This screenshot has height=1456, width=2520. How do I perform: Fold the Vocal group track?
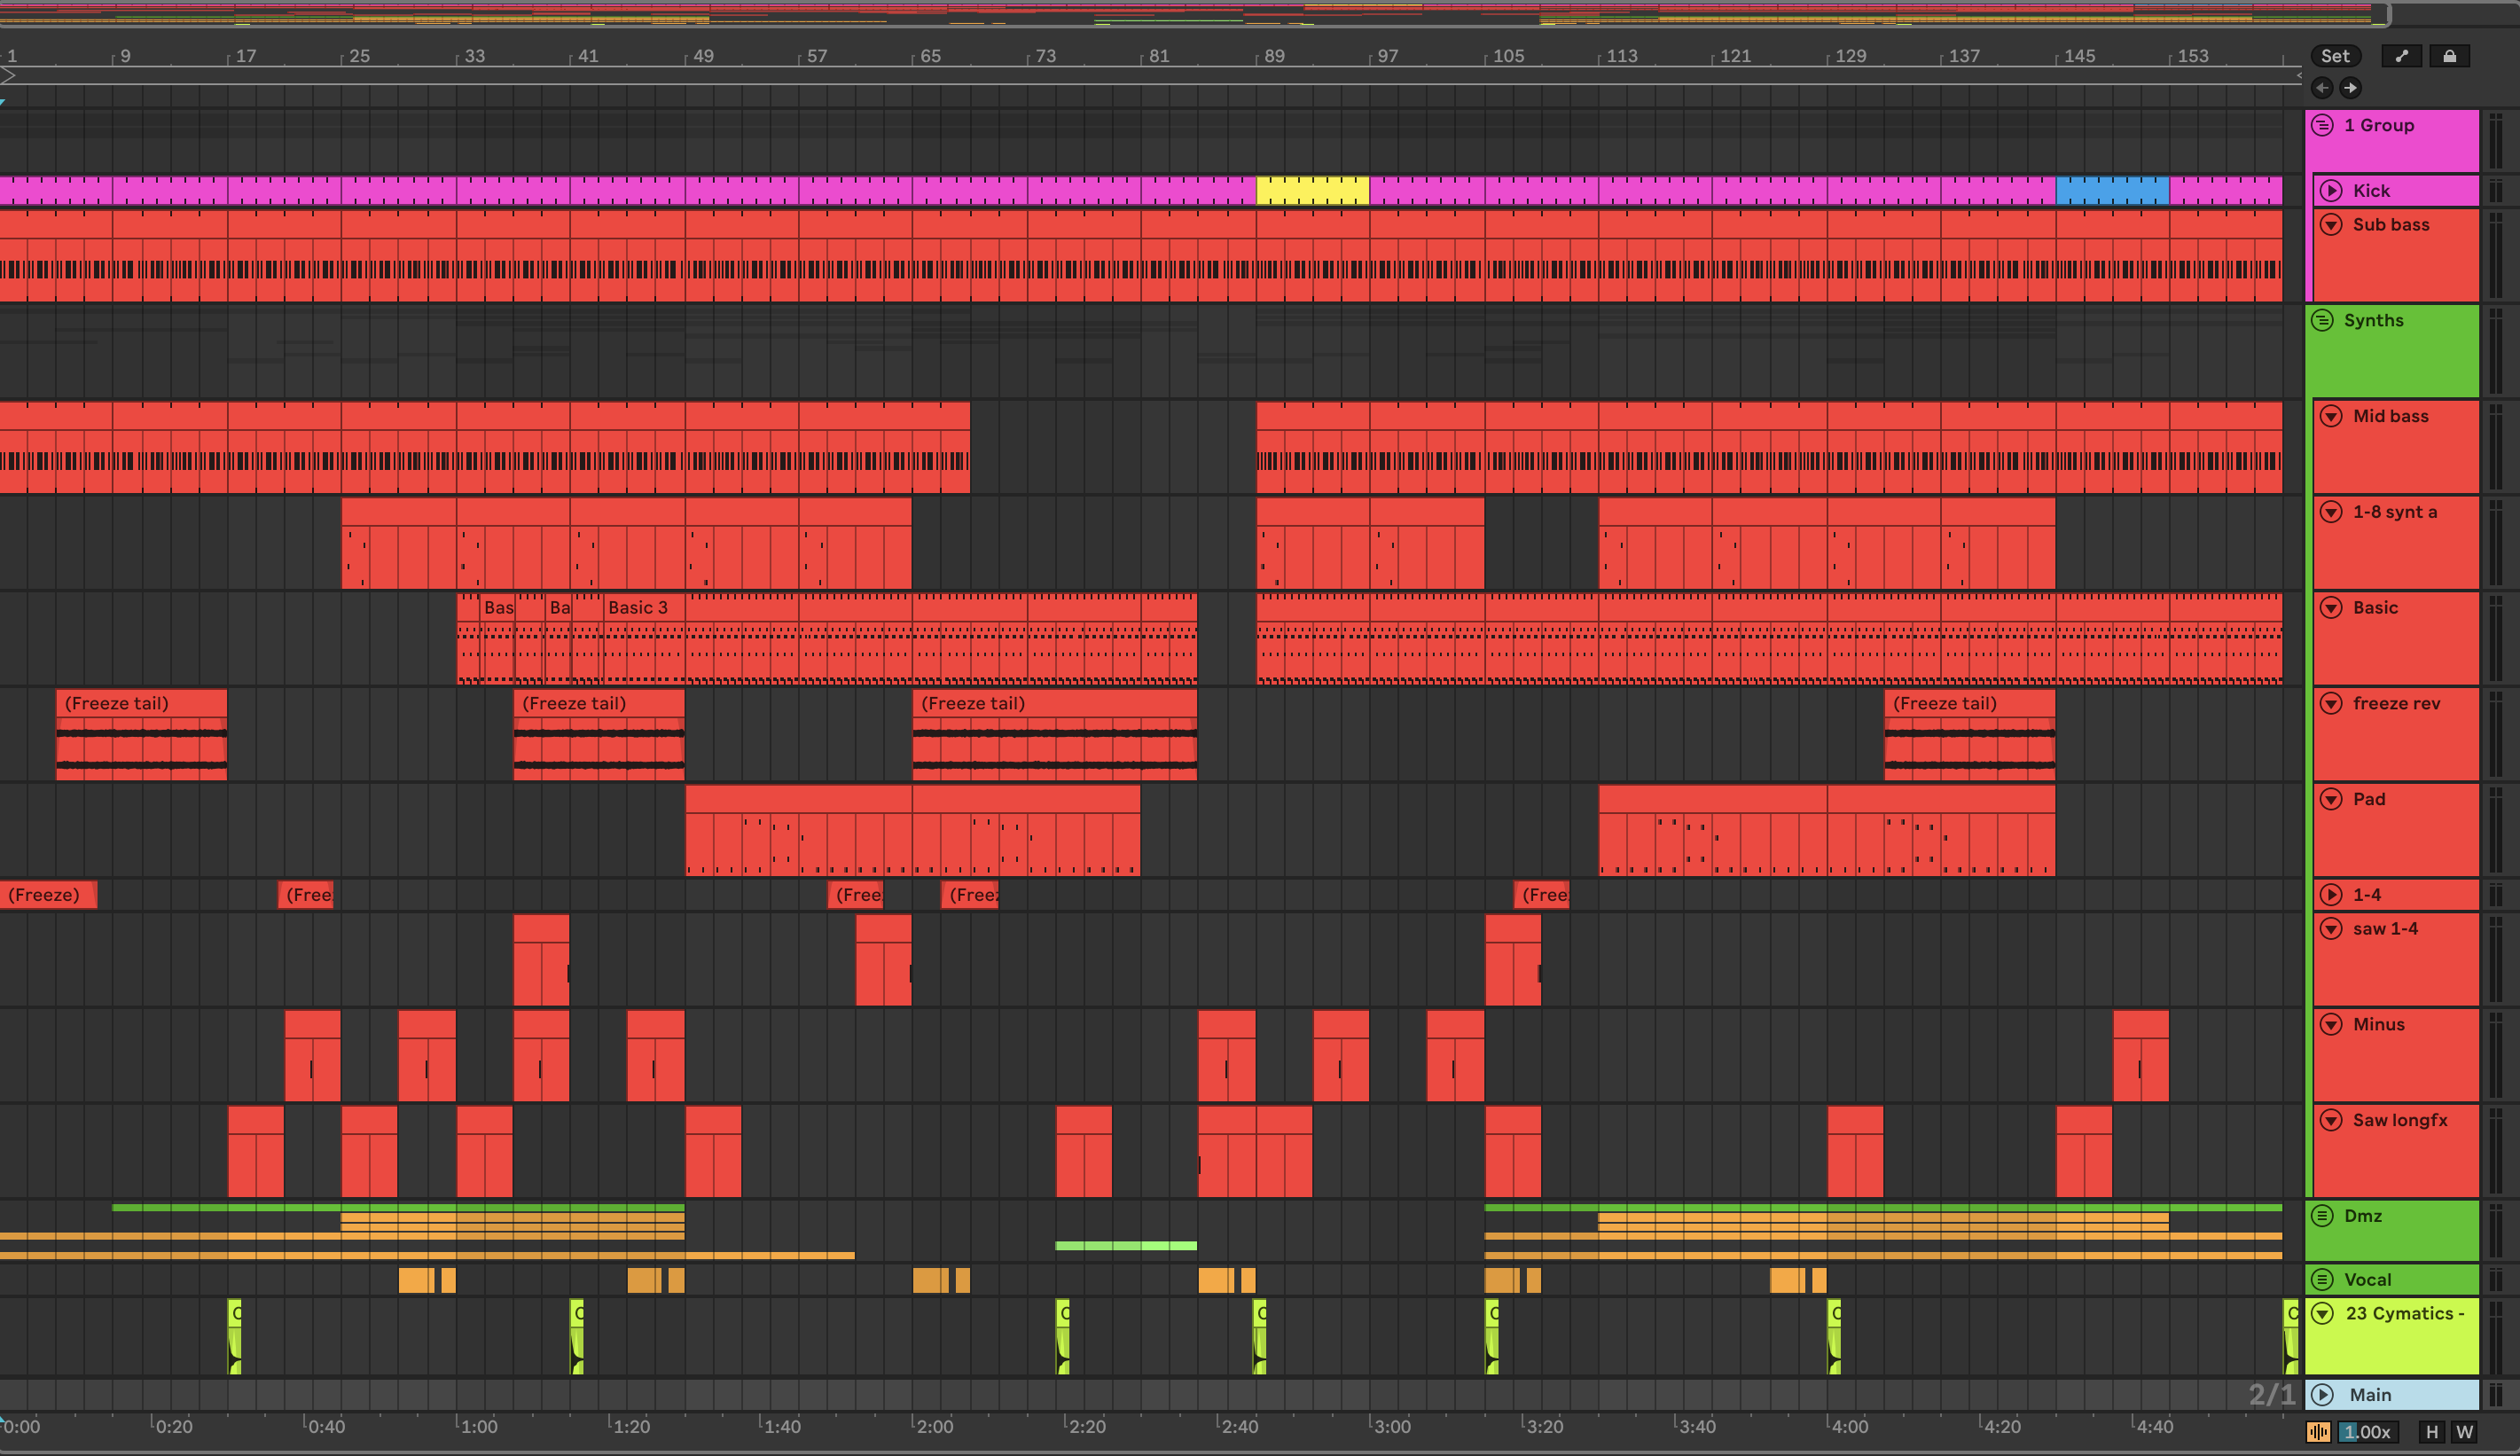pyautogui.click(x=2323, y=1279)
